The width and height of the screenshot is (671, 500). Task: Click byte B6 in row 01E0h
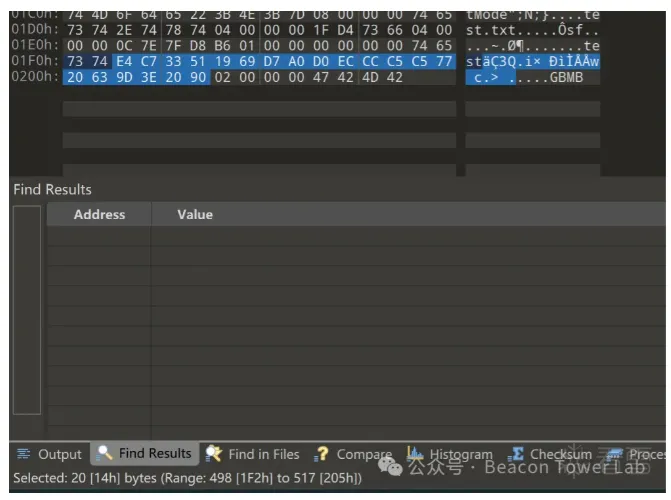click(223, 46)
